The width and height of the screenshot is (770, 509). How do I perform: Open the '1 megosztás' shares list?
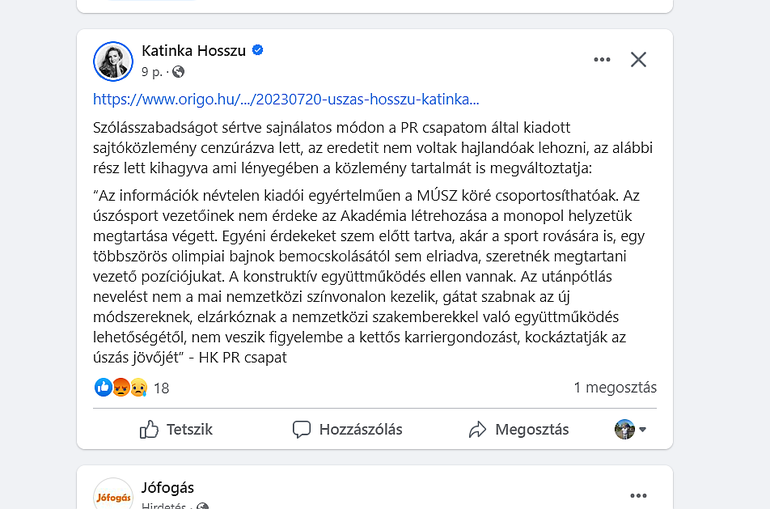coord(615,388)
